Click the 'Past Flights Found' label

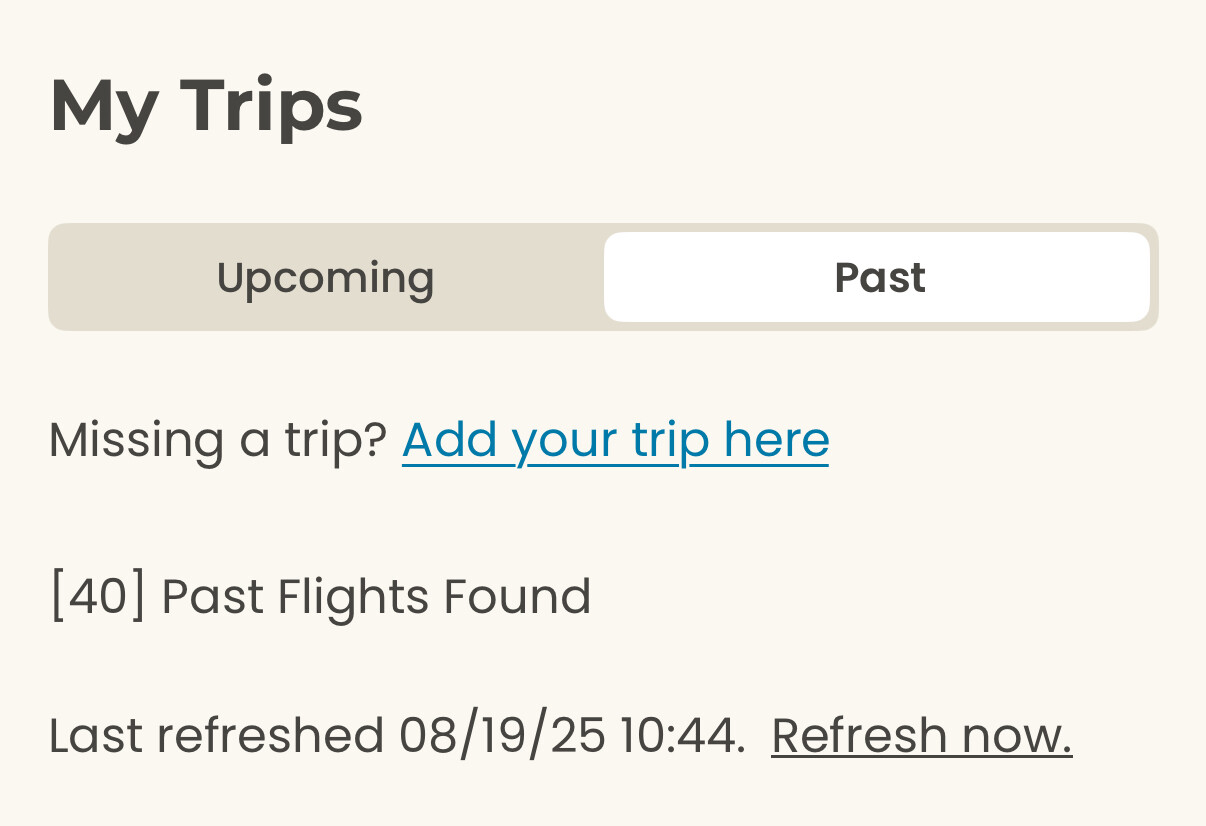click(376, 597)
